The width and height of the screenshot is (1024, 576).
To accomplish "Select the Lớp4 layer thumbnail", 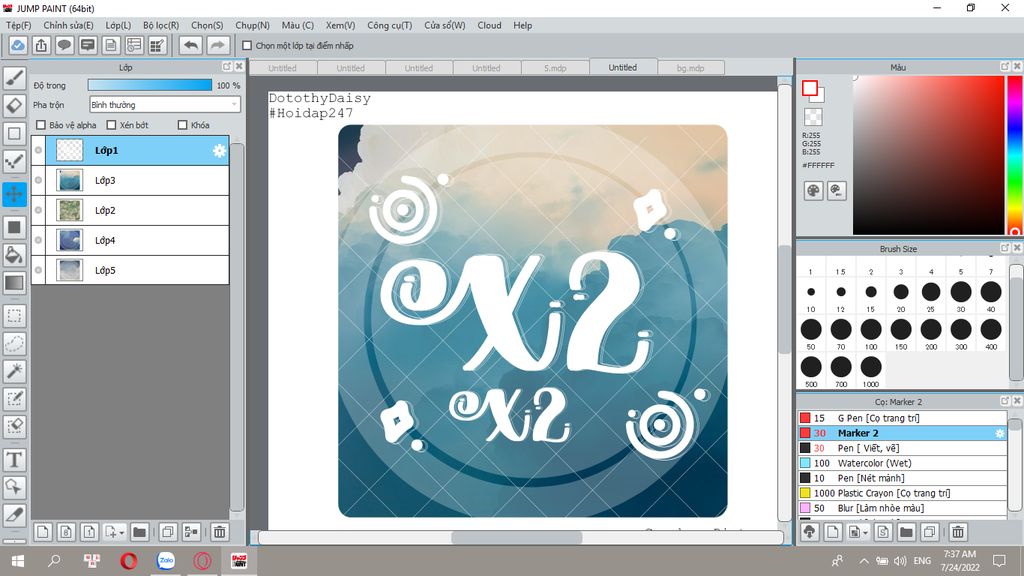I will [x=69, y=240].
